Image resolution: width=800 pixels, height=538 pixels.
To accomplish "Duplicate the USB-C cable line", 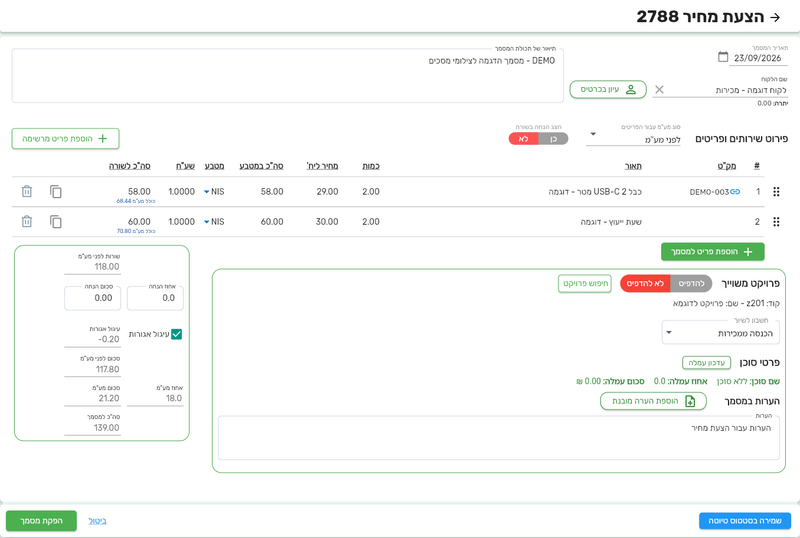I will 56,192.
